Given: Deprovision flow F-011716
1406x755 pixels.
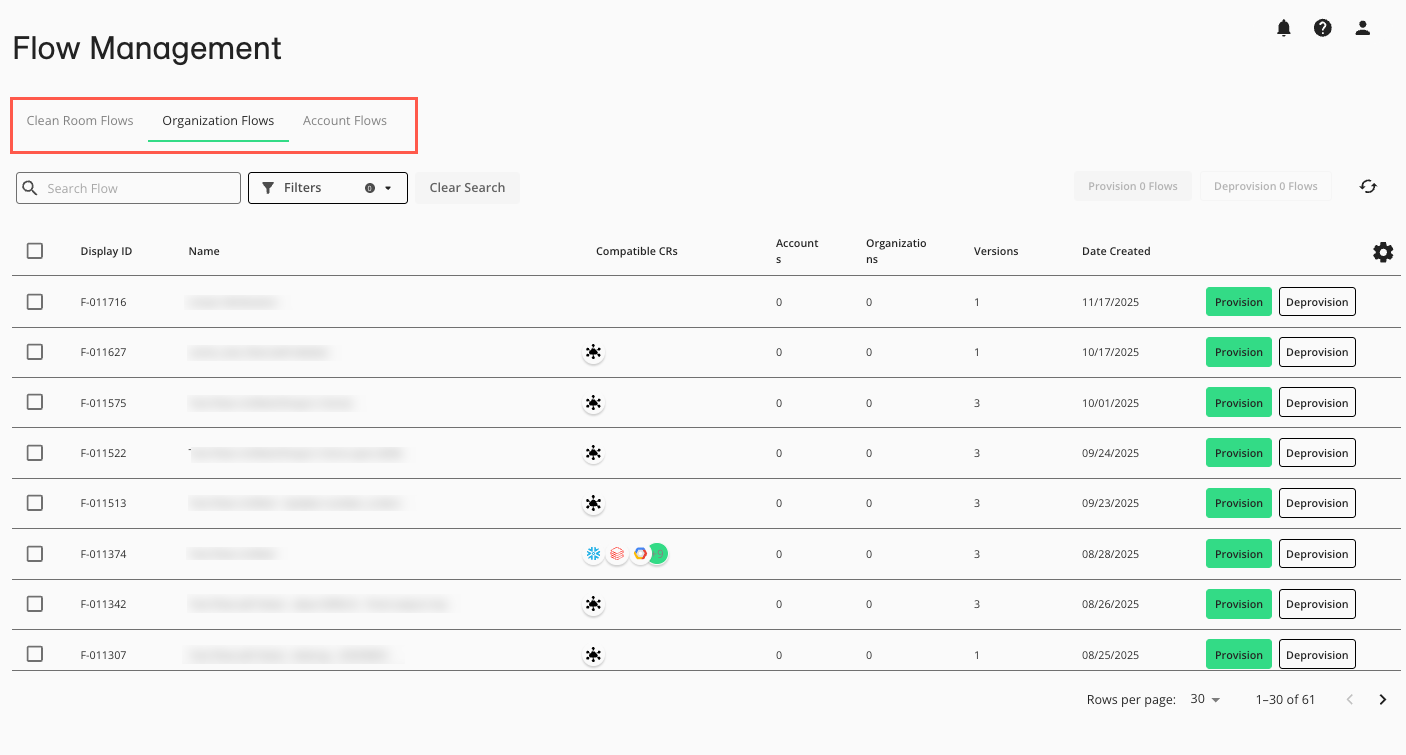Looking at the screenshot, I should coord(1317,302).
